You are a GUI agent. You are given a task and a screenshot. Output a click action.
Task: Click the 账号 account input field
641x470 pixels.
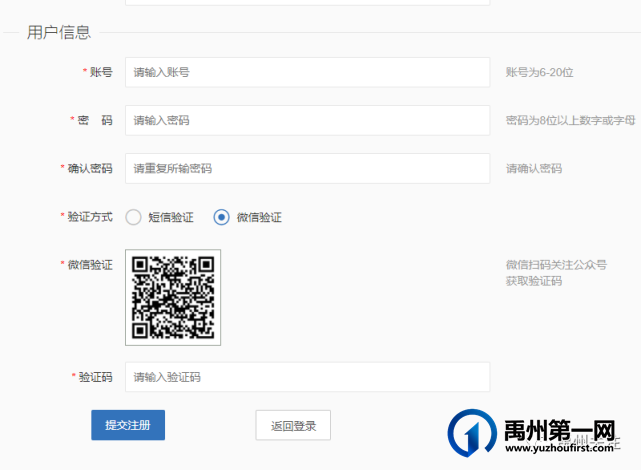[x=307, y=72]
